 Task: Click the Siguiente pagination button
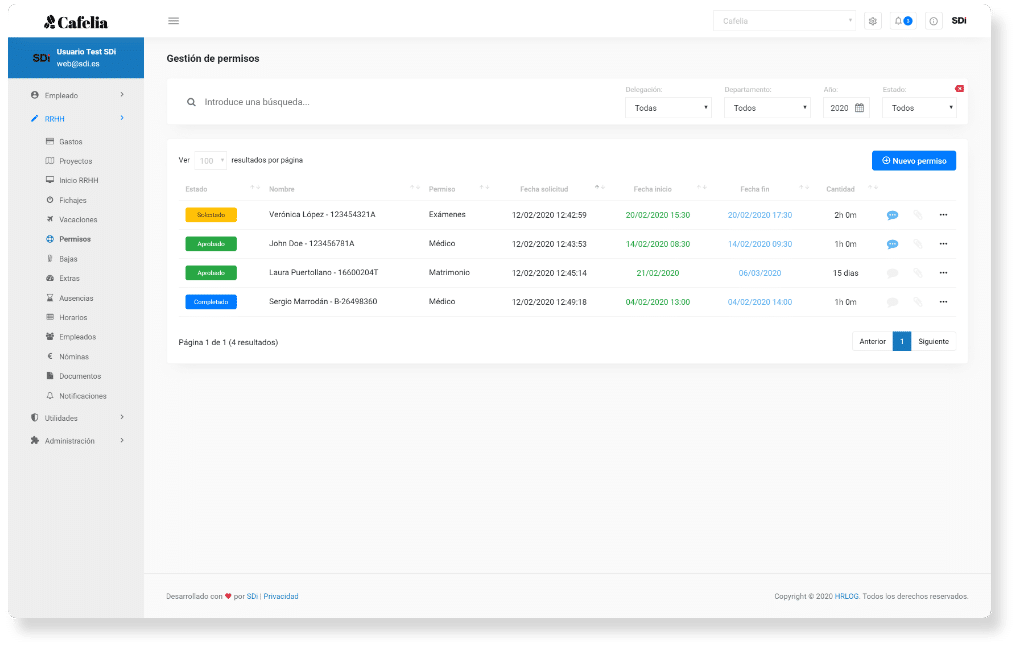(x=933, y=341)
